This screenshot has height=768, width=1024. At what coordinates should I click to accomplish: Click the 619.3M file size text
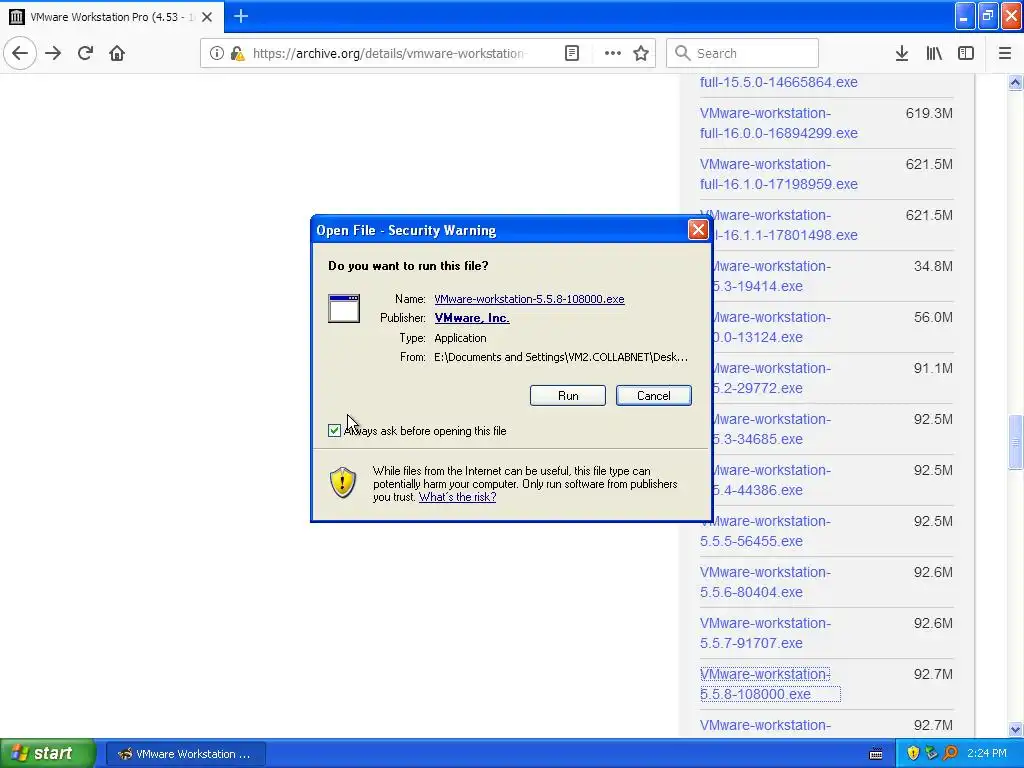coord(929,113)
